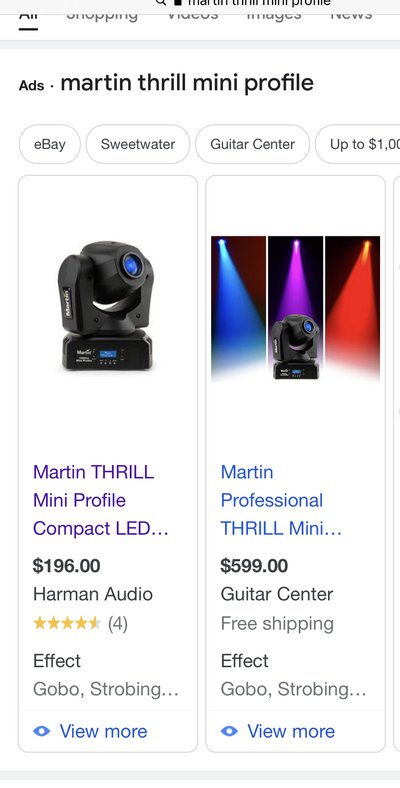Select the Sweetwater filter chip
The image size is (400, 788).
coord(138,144)
